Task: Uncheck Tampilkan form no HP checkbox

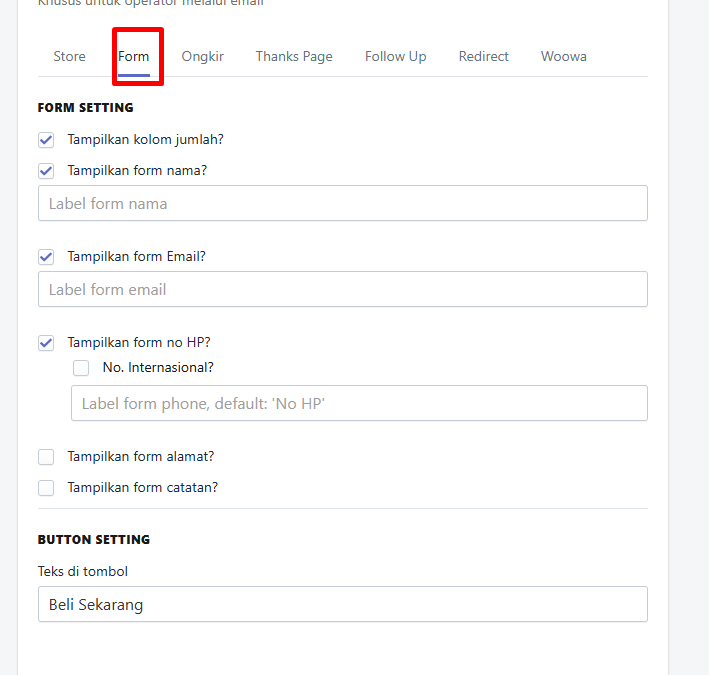Action: click(46, 343)
